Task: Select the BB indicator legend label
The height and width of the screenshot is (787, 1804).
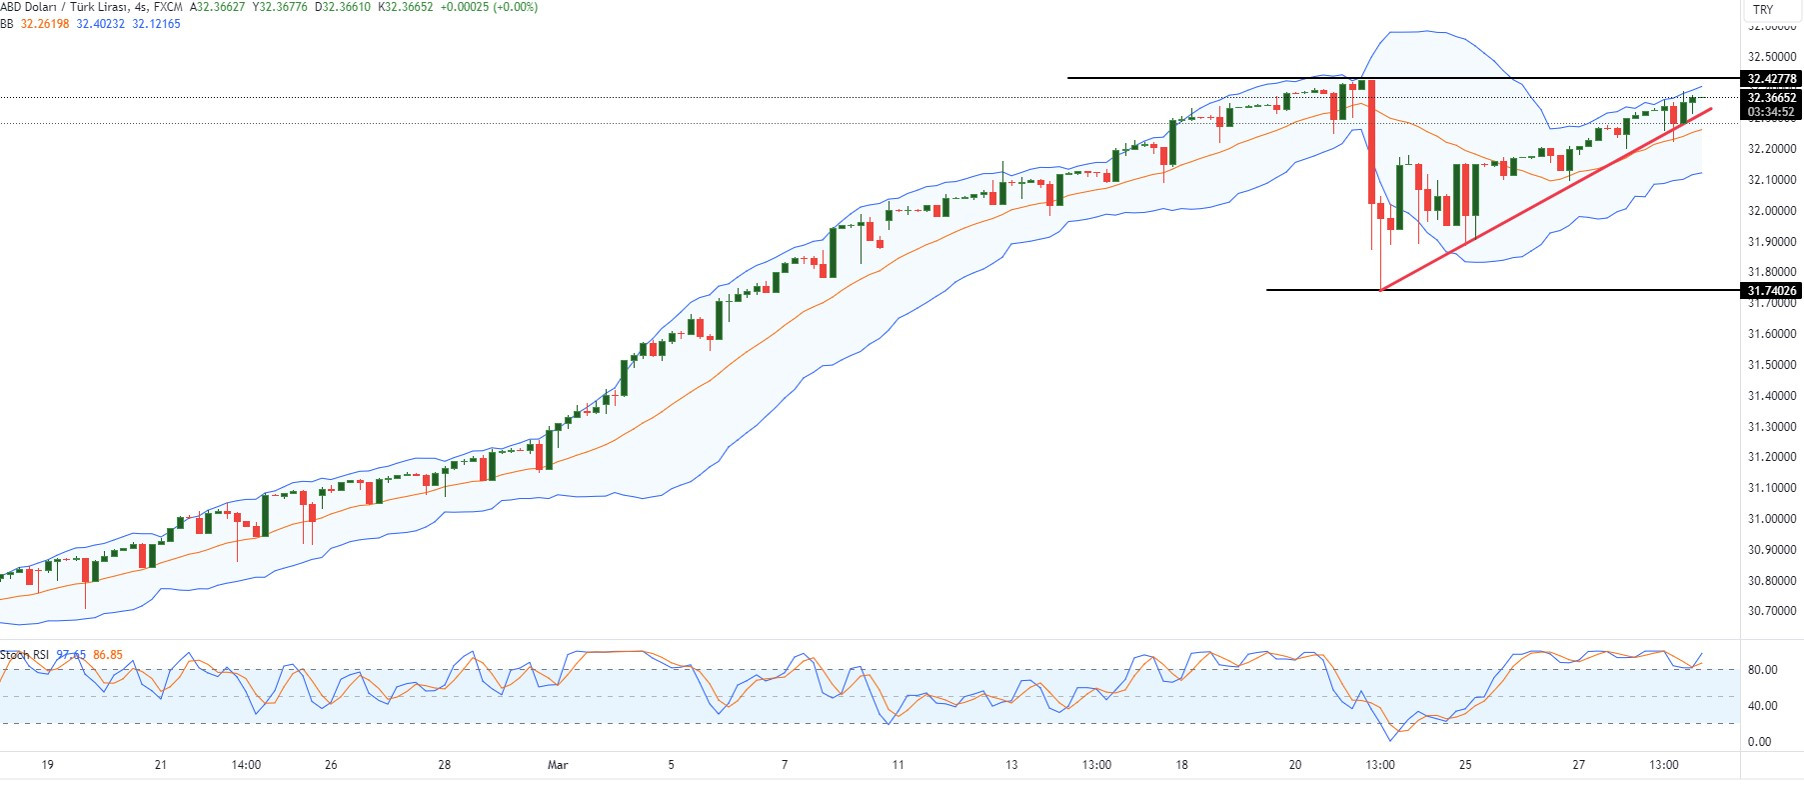Action: point(7,23)
